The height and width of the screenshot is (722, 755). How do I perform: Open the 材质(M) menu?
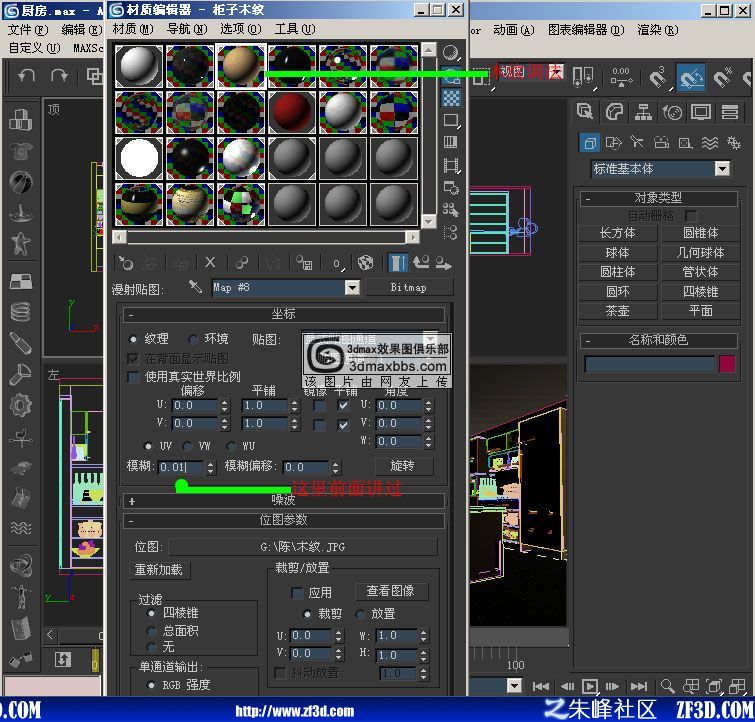(132, 29)
